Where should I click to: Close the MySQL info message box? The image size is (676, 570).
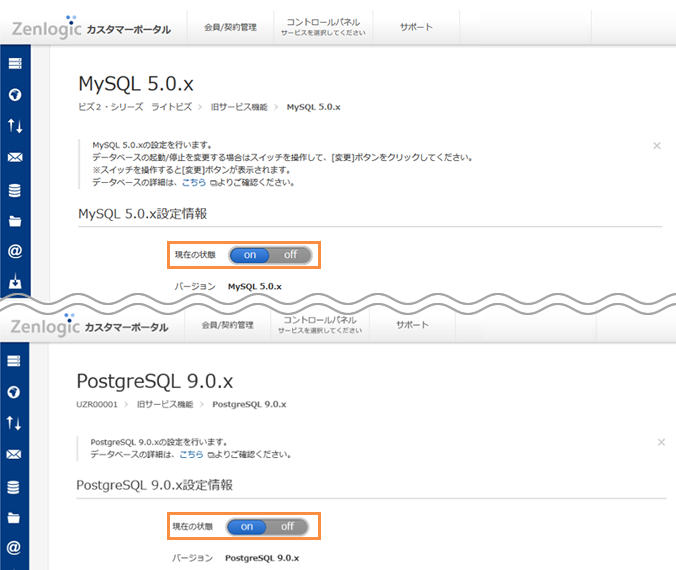click(657, 146)
